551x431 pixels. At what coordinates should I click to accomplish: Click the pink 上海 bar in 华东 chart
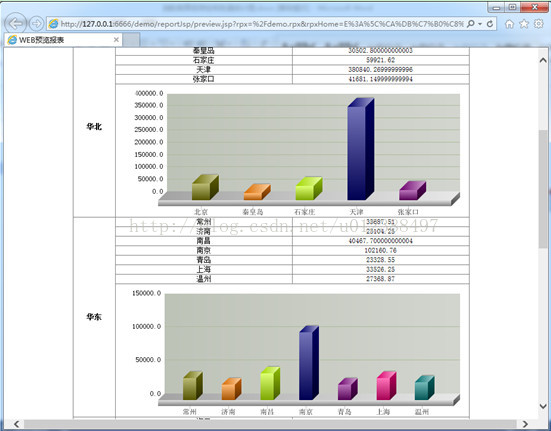click(x=386, y=386)
